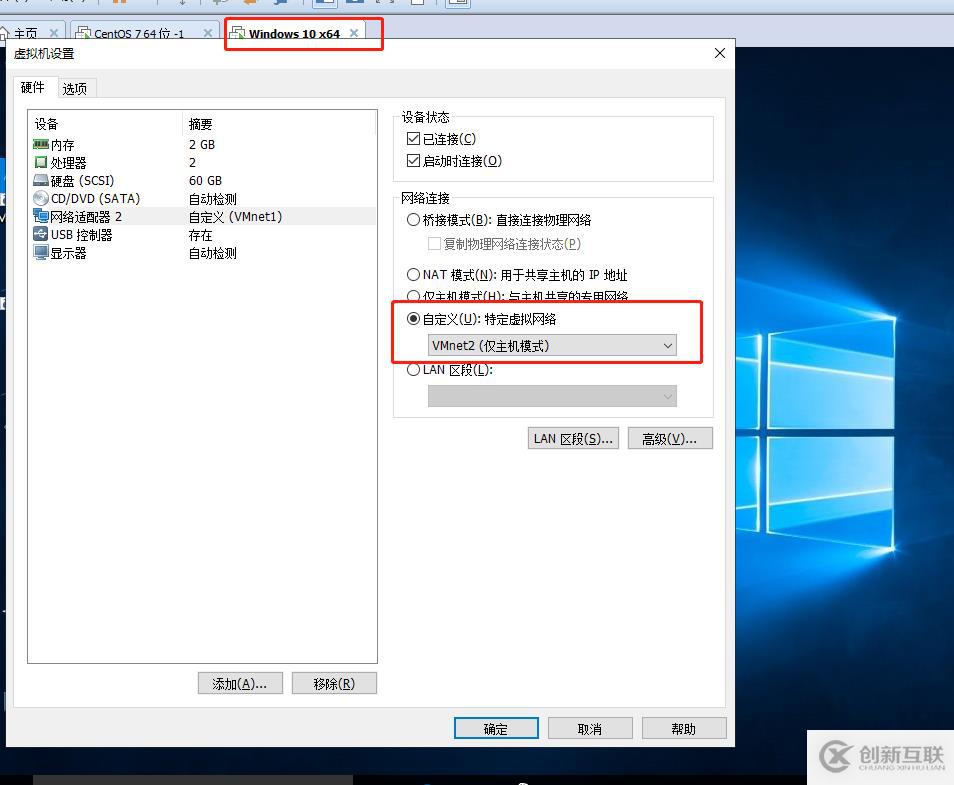Select the USB 控制器 device row
The image size is (954, 785).
point(203,235)
